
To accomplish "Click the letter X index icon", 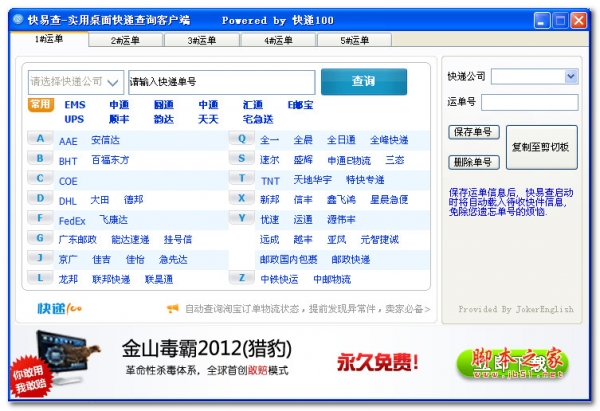I will click(x=242, y=198).
